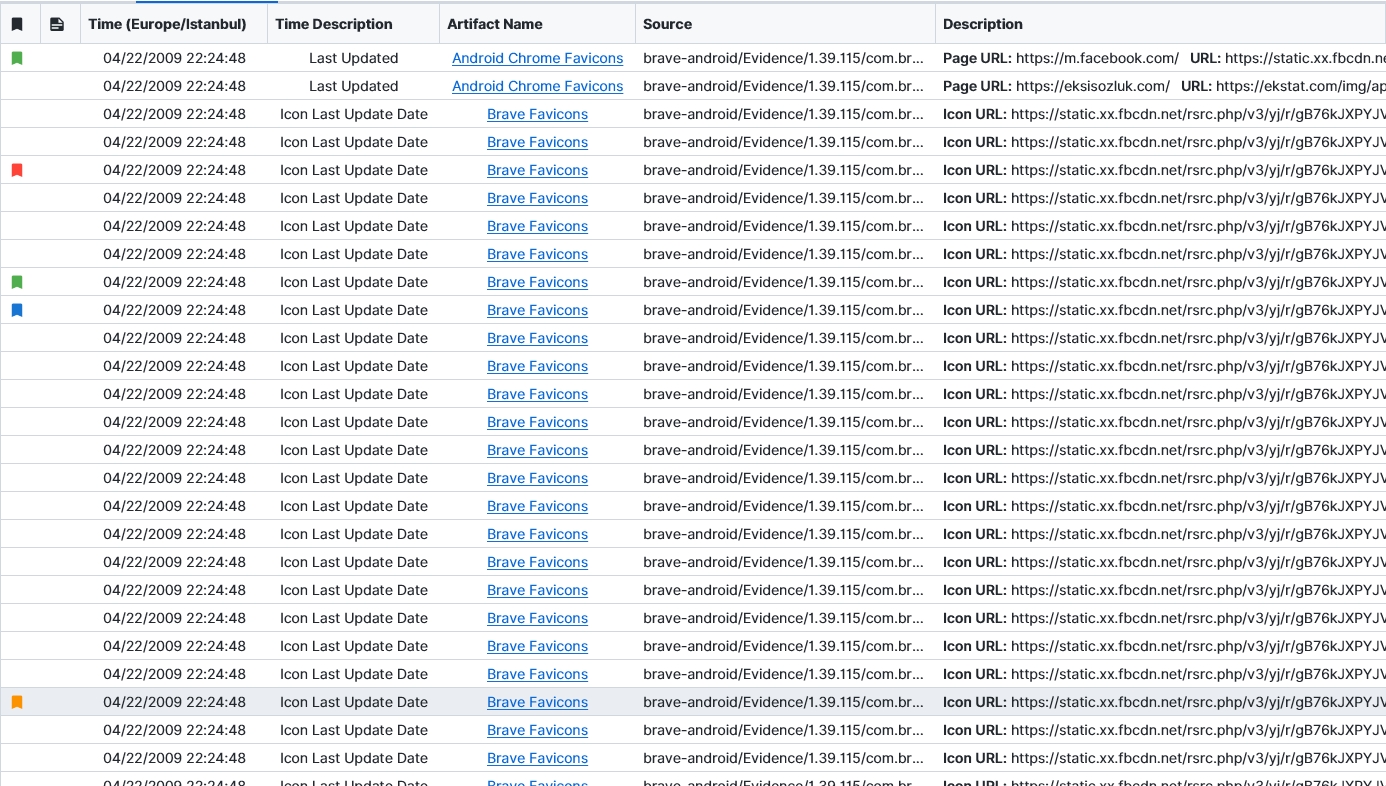
Task: Click the notes document column header icon
Action: [57, 24]
